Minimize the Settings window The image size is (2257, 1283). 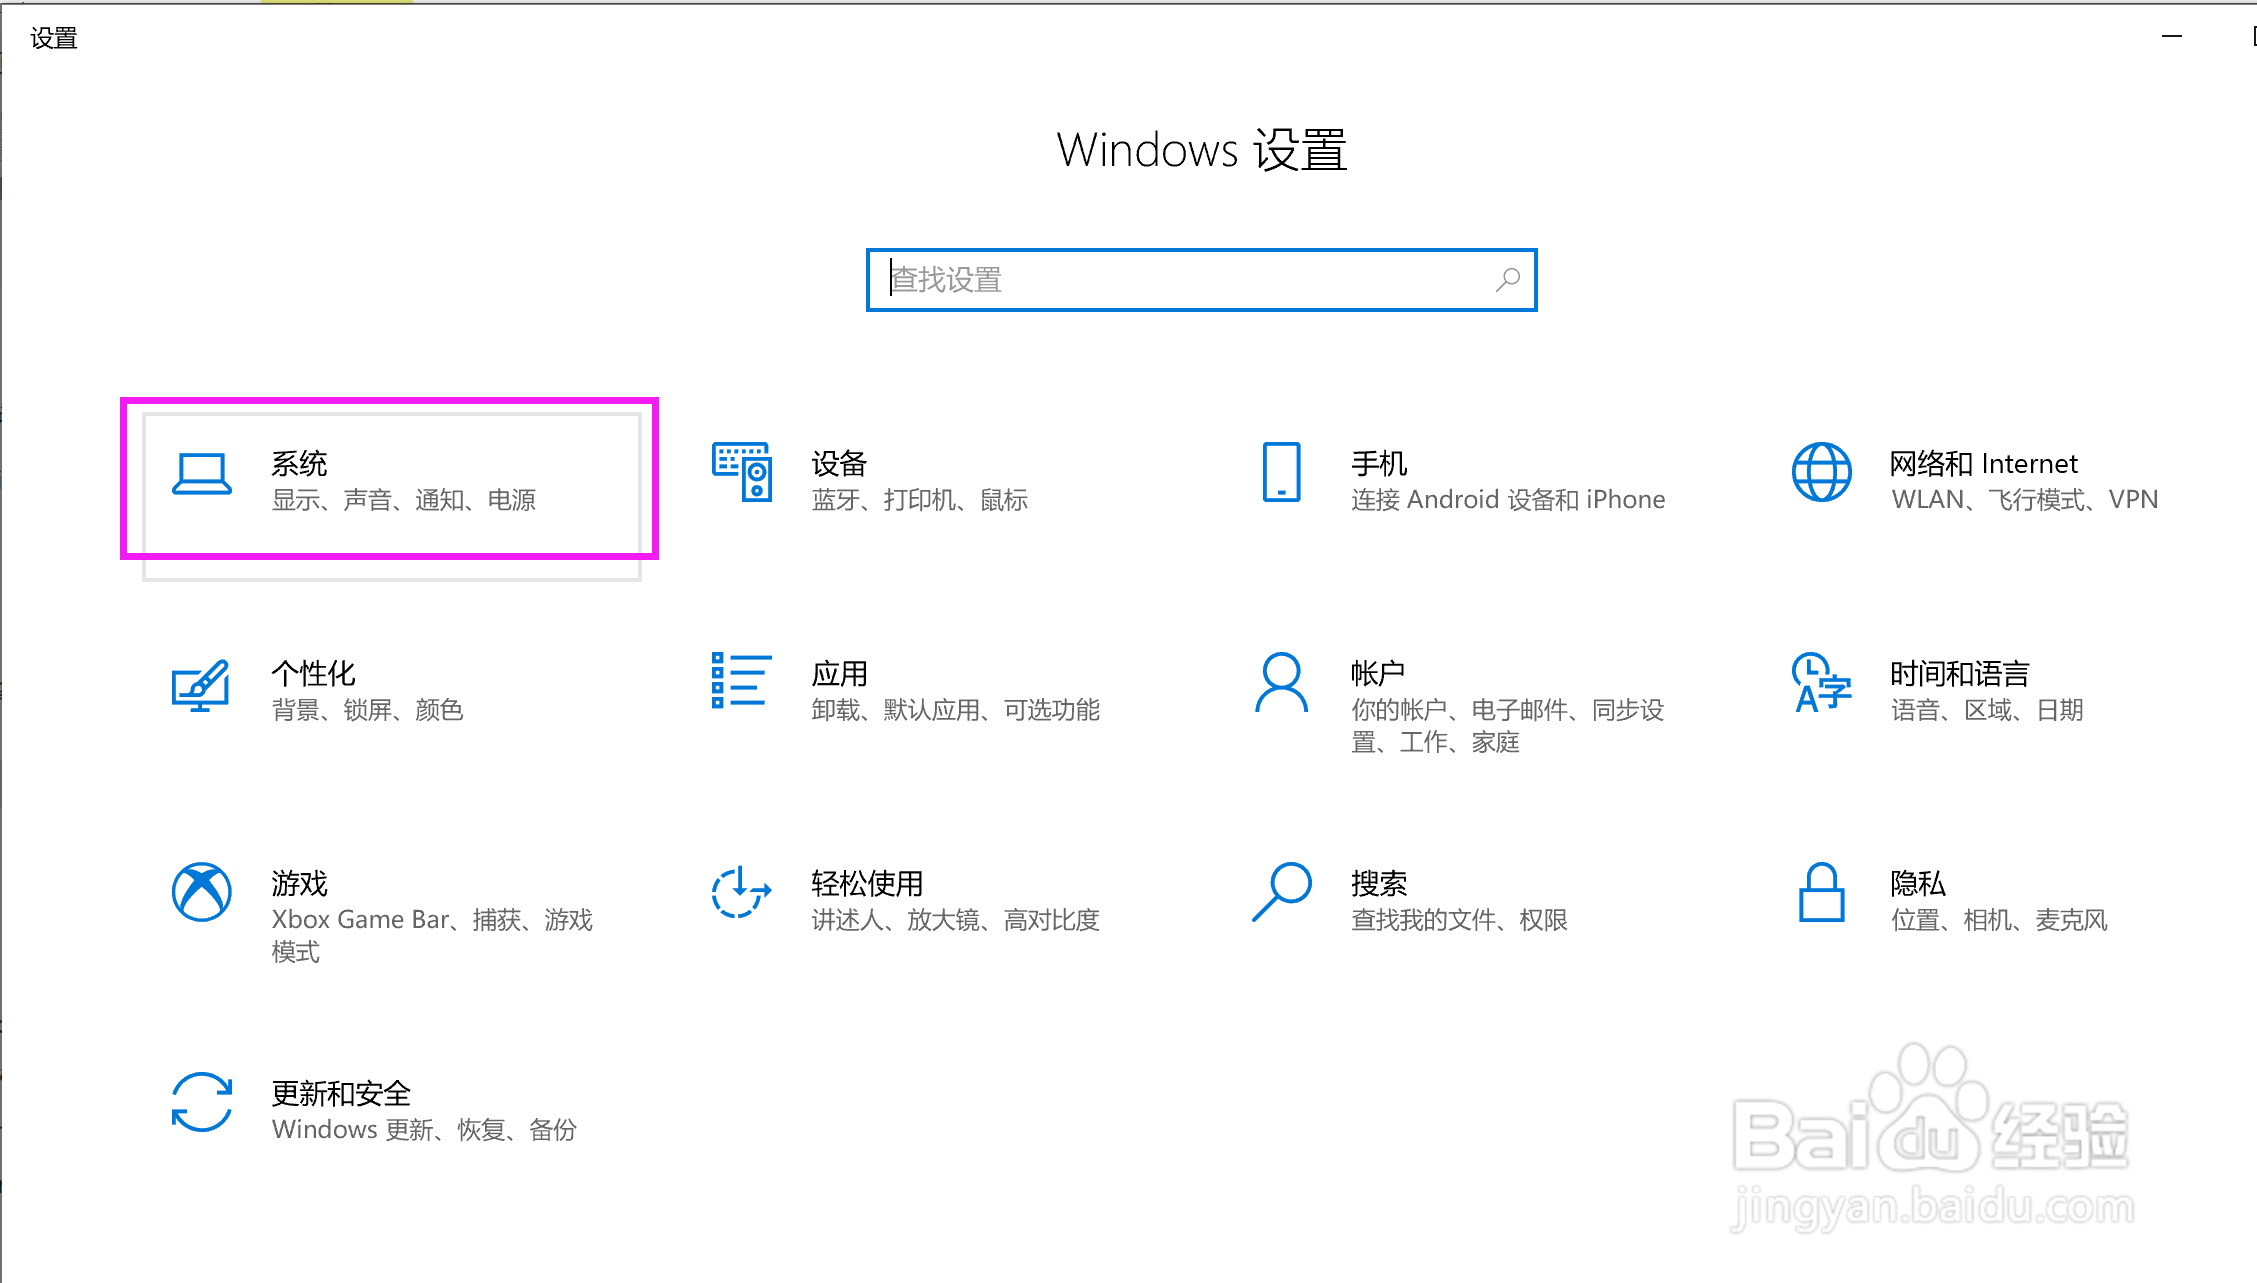tap(2171, 37)
